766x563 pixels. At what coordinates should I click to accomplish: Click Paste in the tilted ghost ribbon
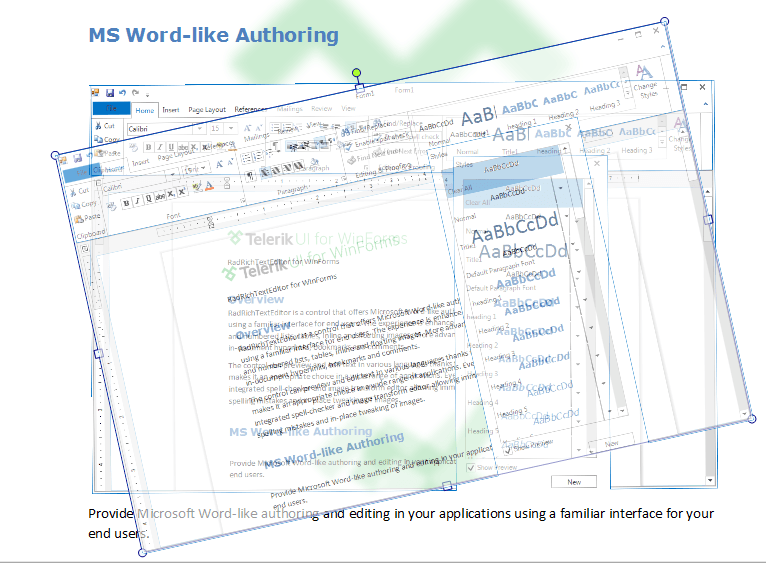coord(88,217)
